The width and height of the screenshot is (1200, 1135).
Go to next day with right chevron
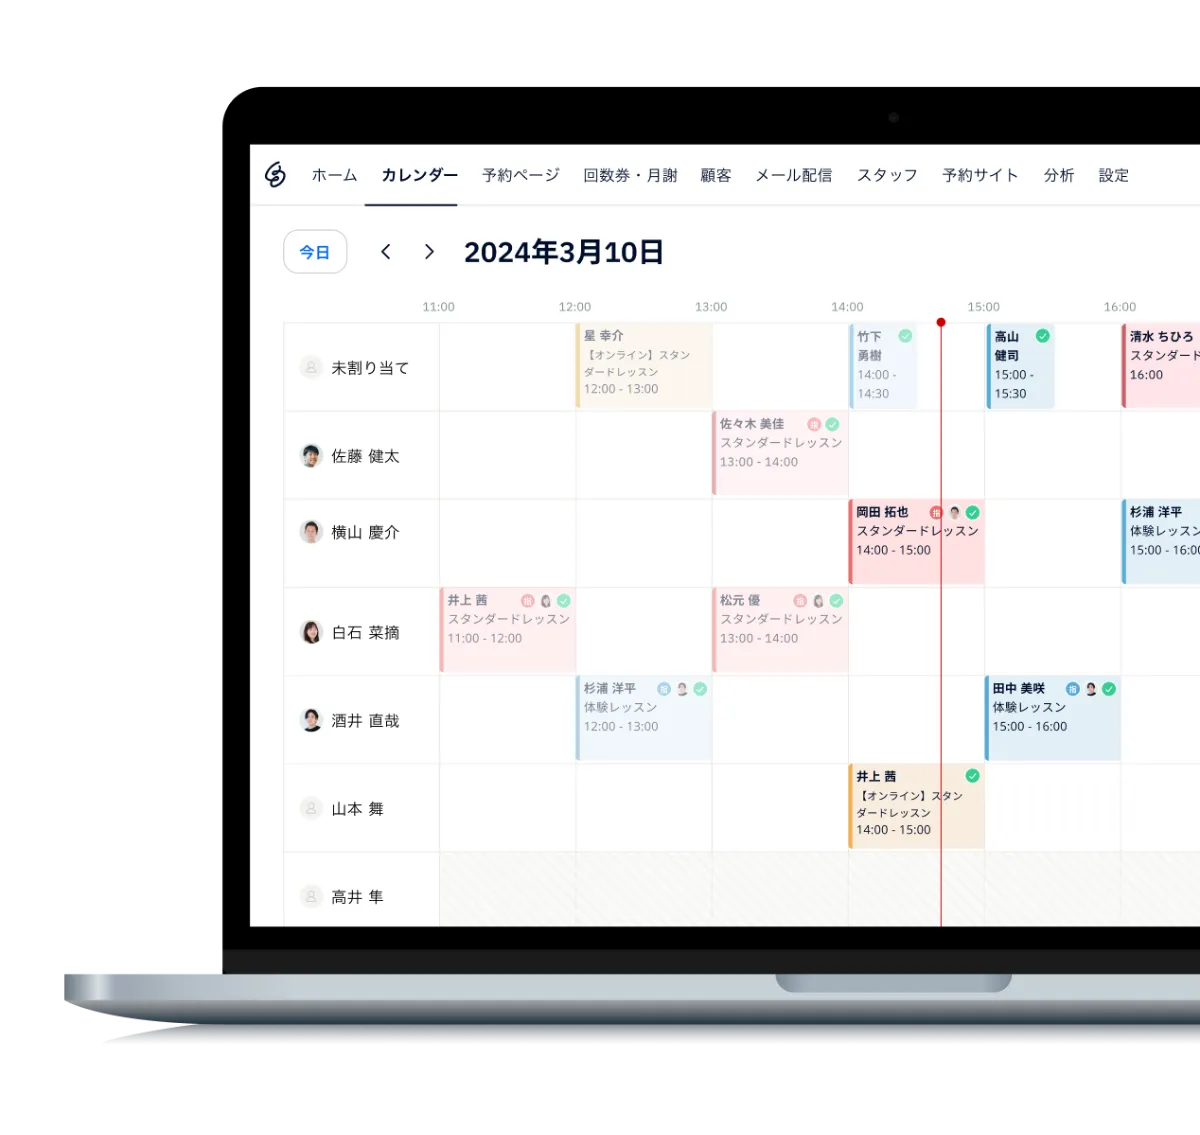coord(429,252)
